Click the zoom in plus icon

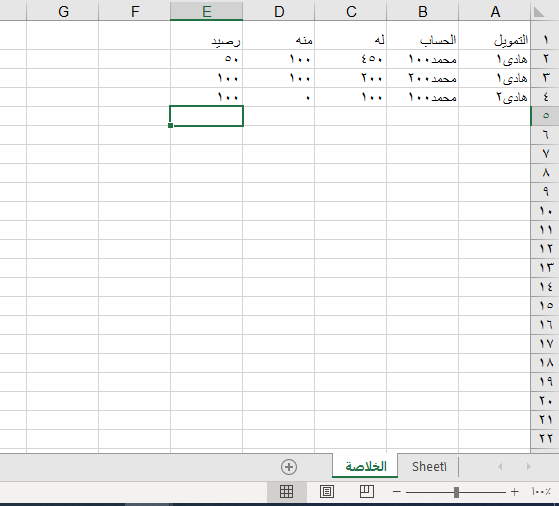click(514, 492)
